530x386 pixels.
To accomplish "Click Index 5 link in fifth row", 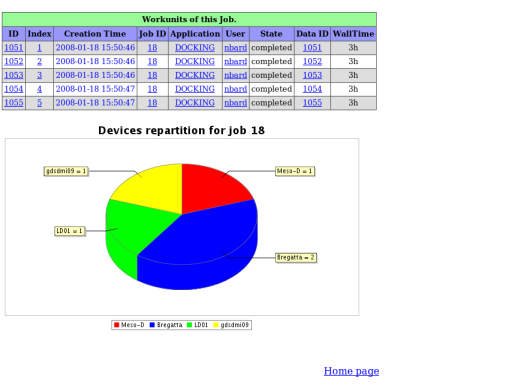I will (40, 103).
